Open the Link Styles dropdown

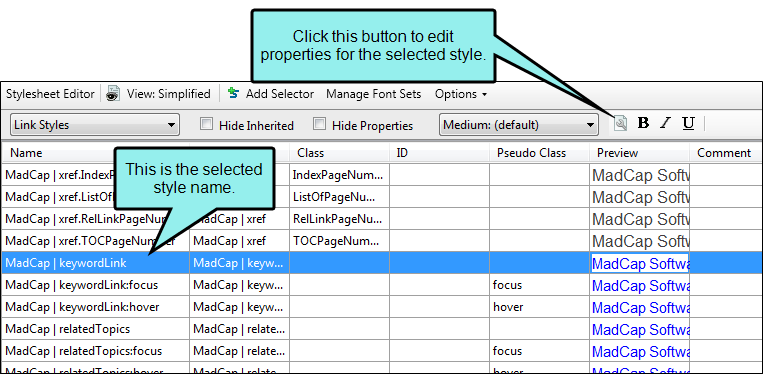click(x=95, y=125)
